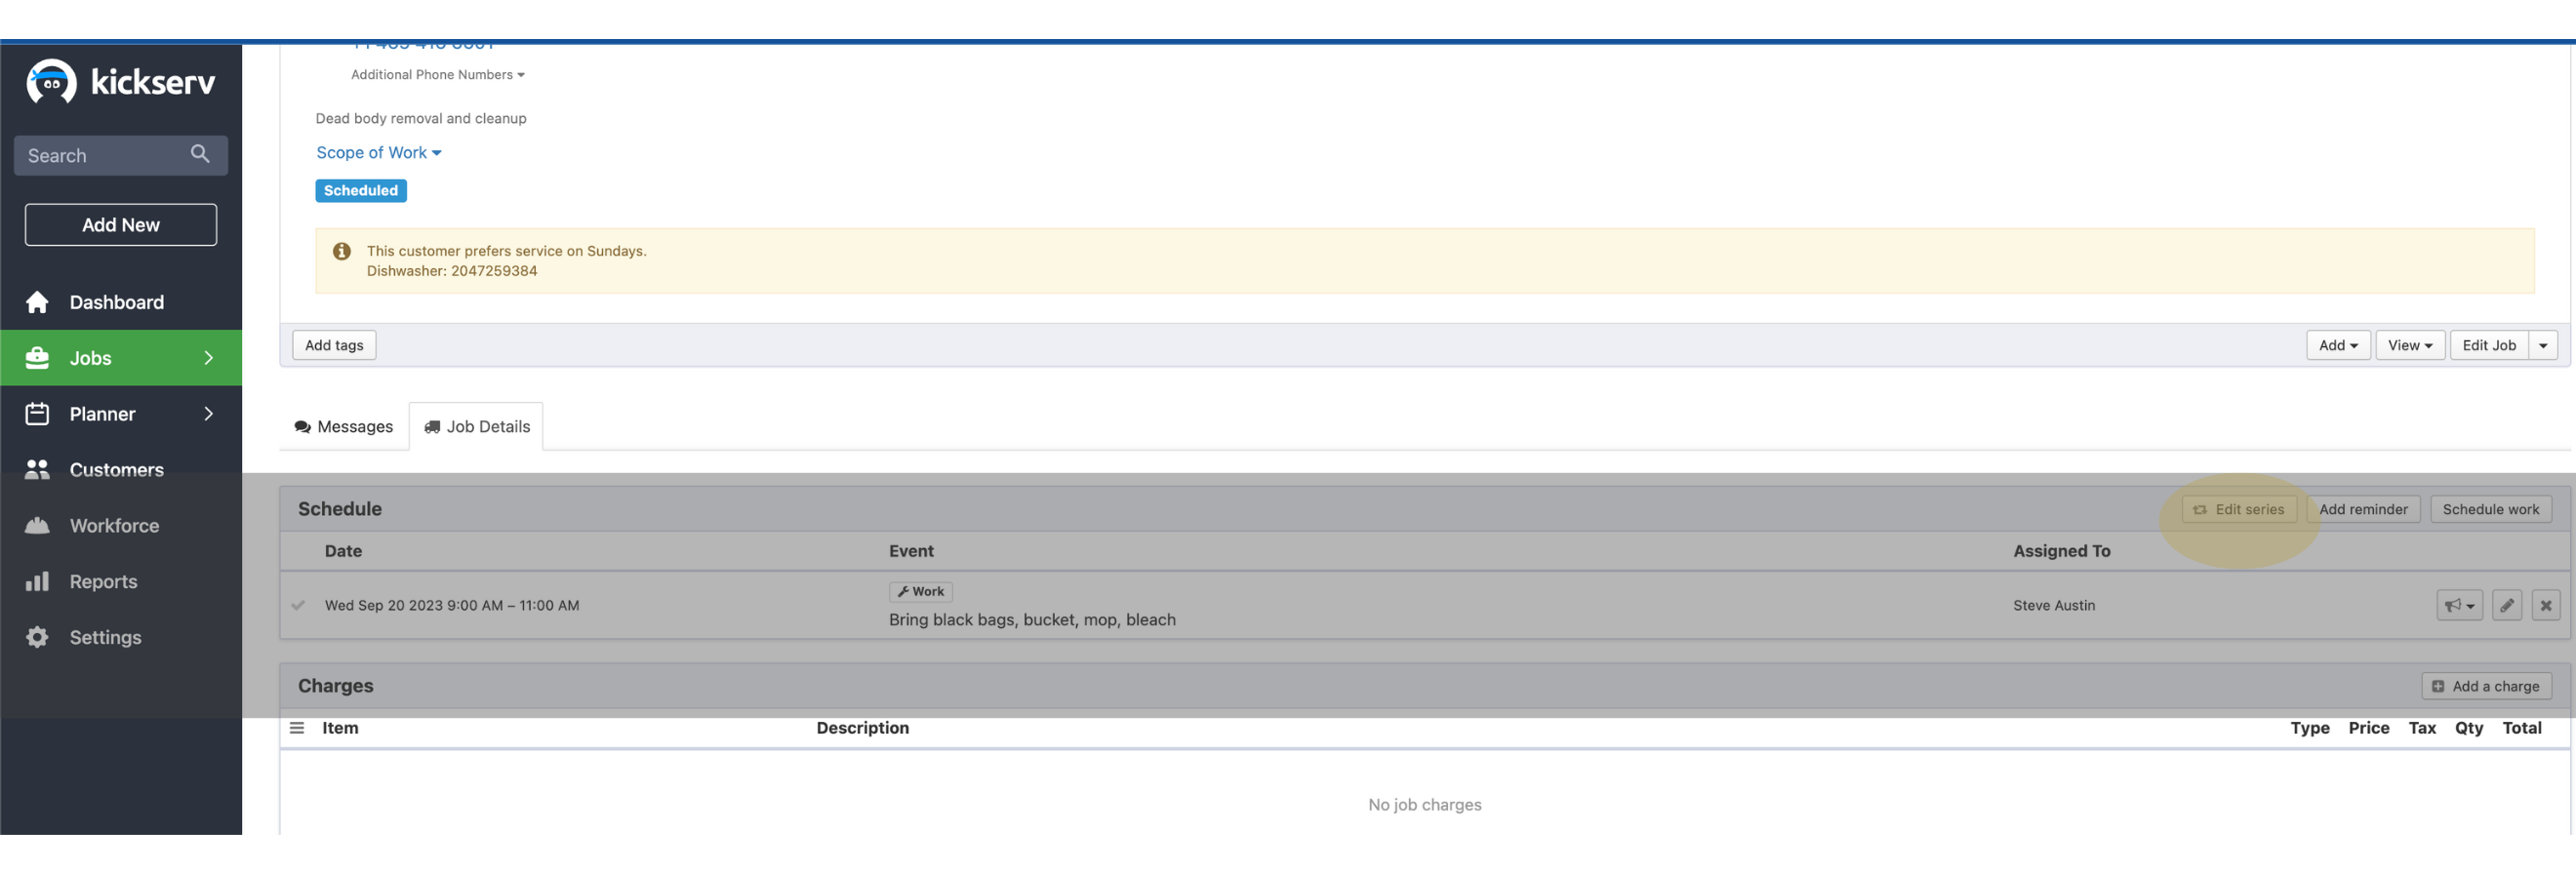This screenshot has width=2576, height=874.
Task: Open Planner in the sidebar
Action: pos(121,414)
